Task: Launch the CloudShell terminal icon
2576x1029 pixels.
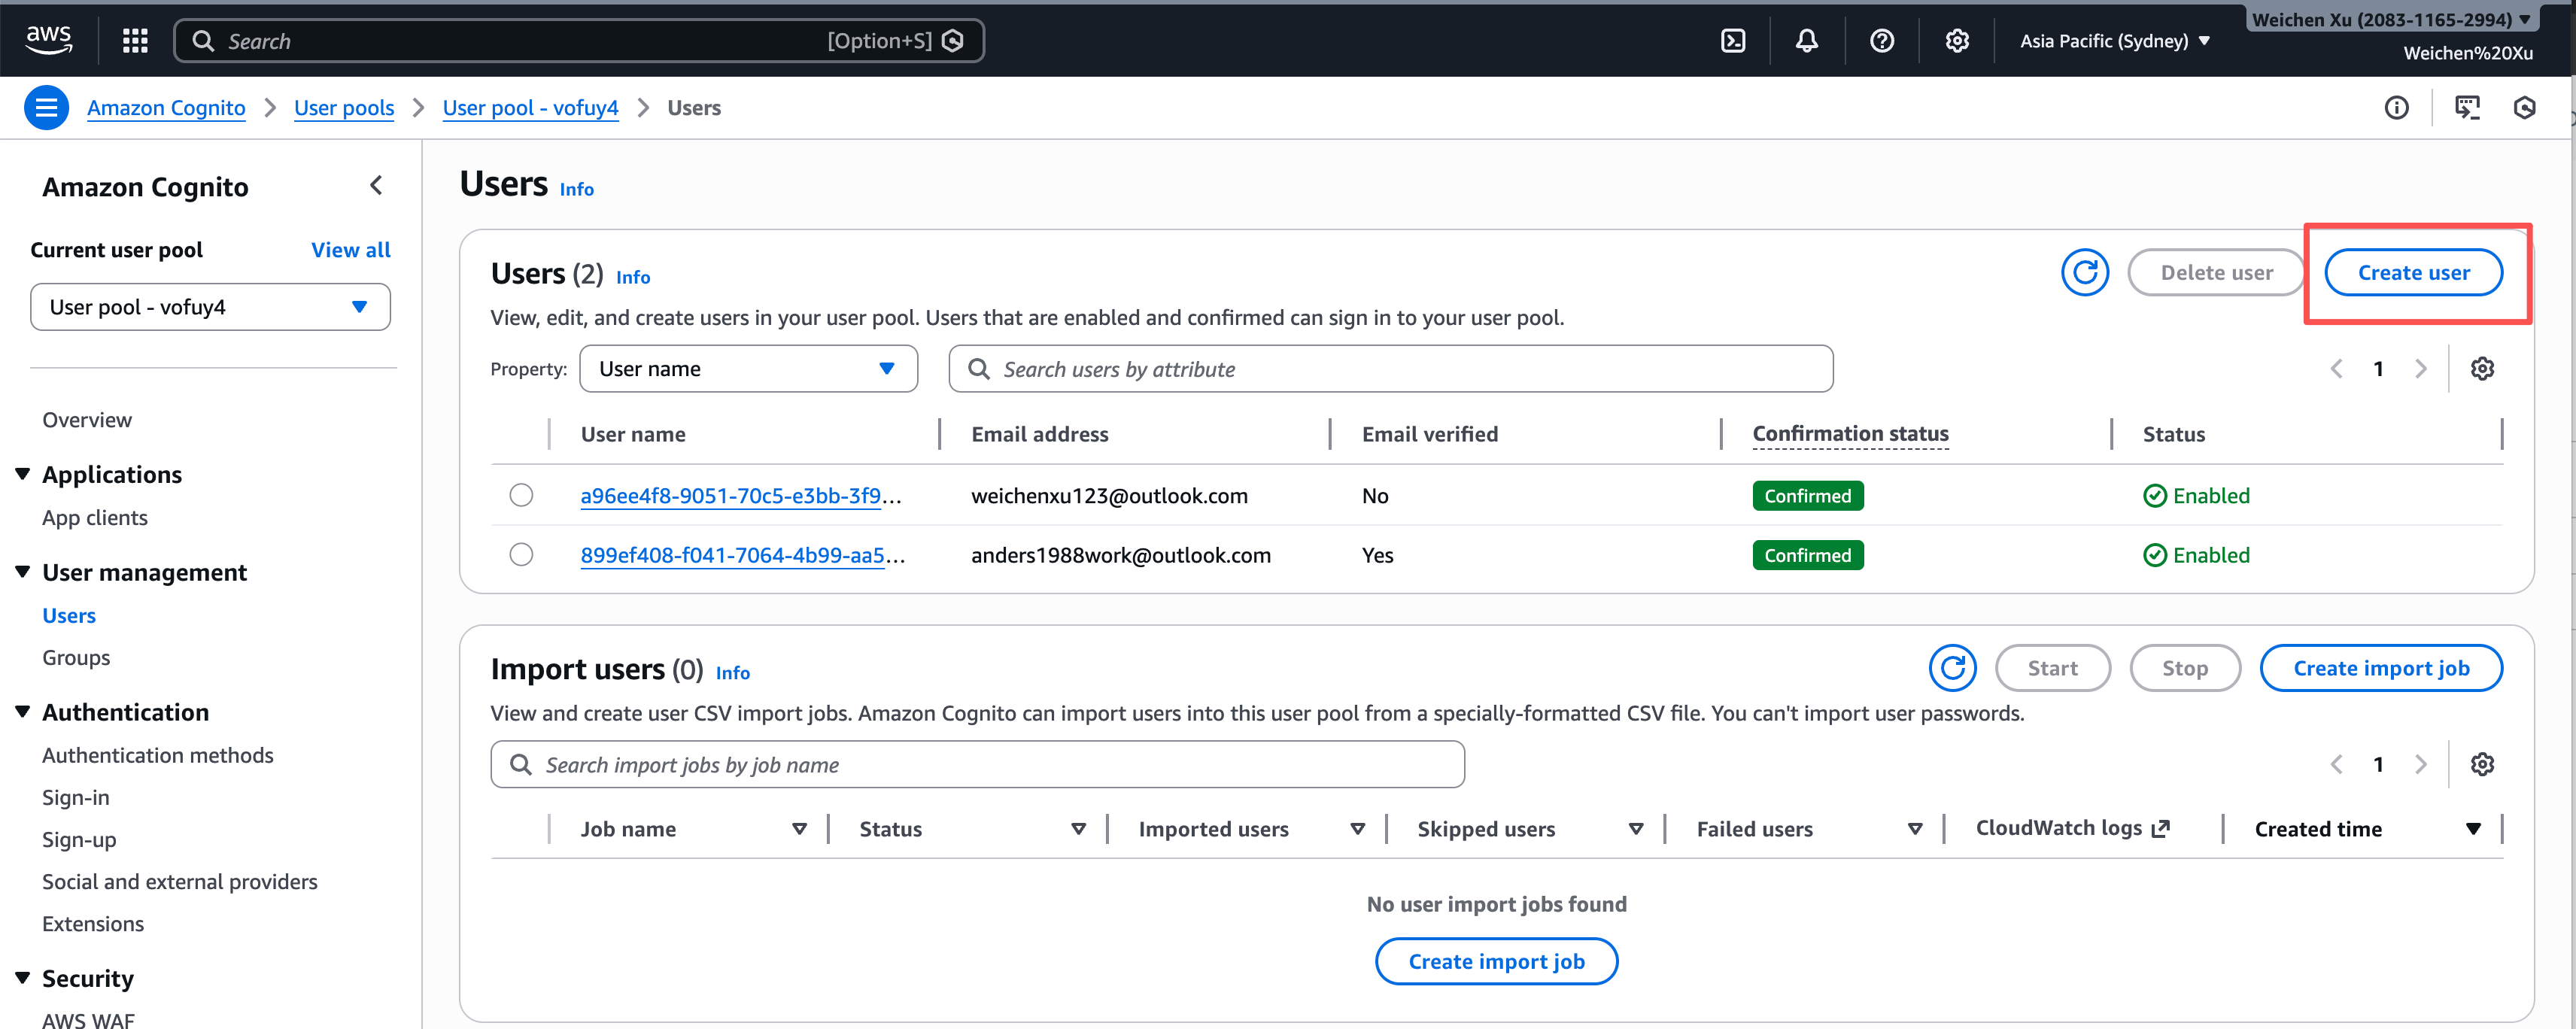Action: (1732, 41)
